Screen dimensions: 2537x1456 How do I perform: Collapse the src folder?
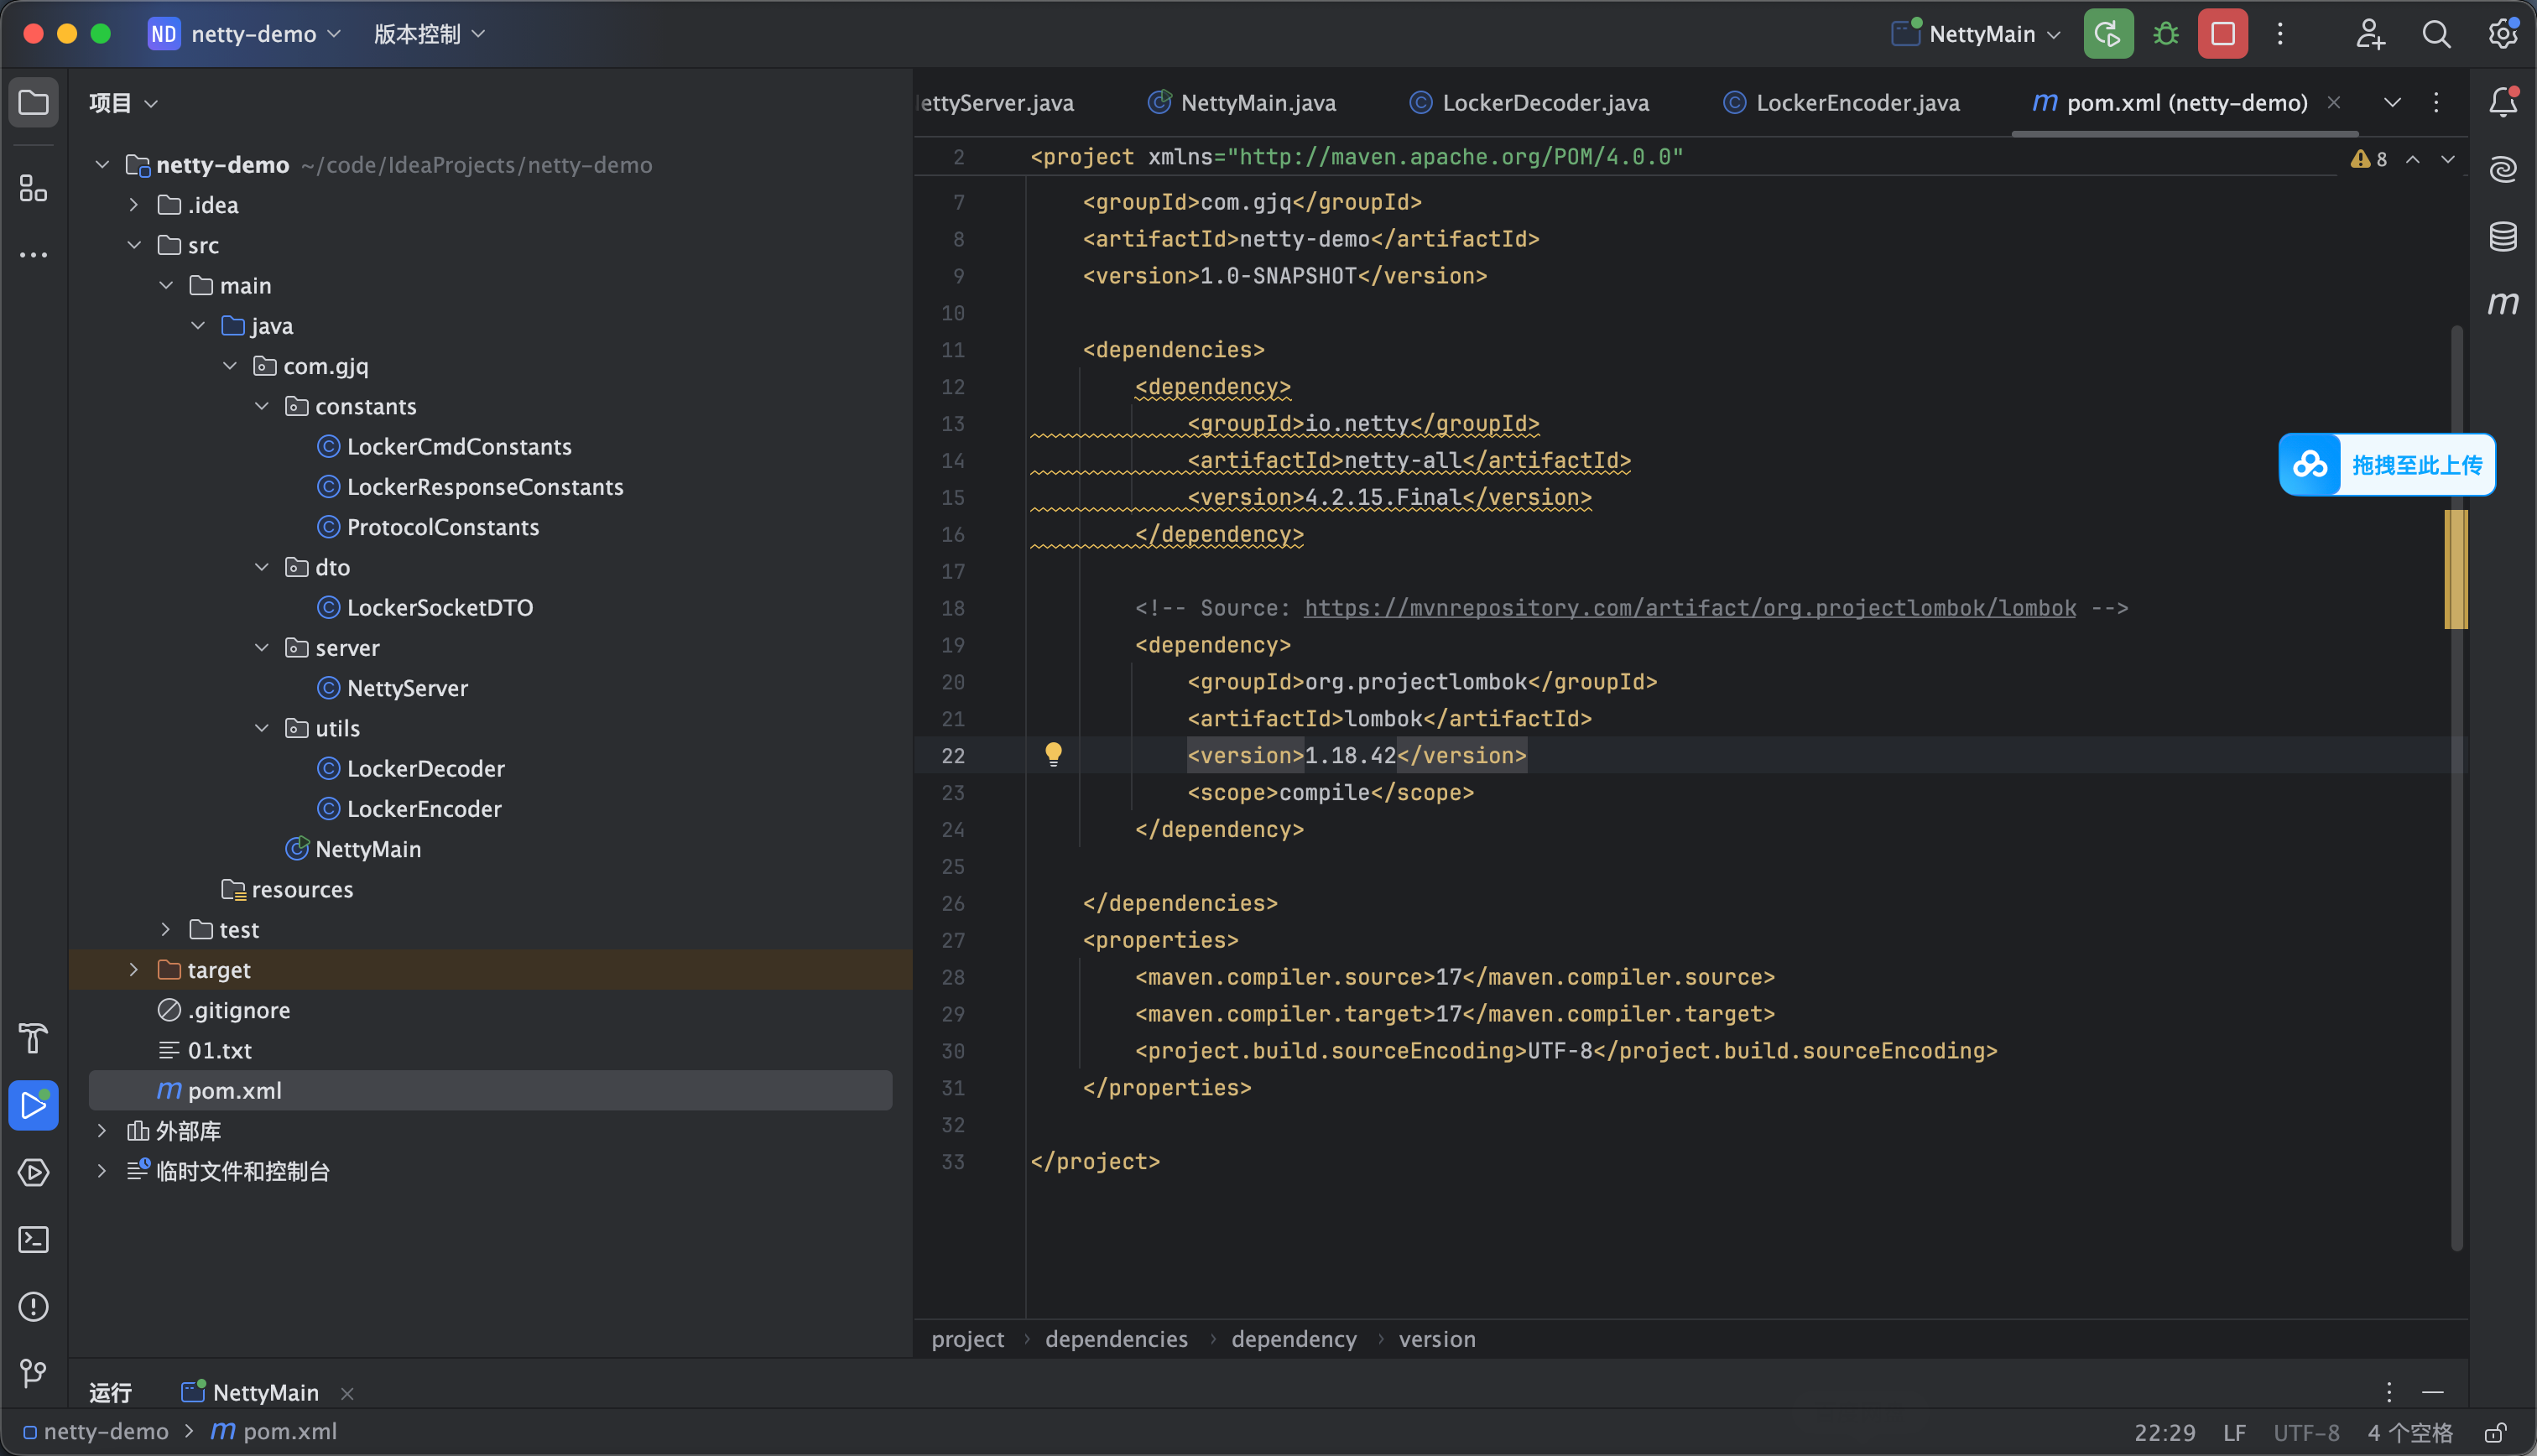134,245
